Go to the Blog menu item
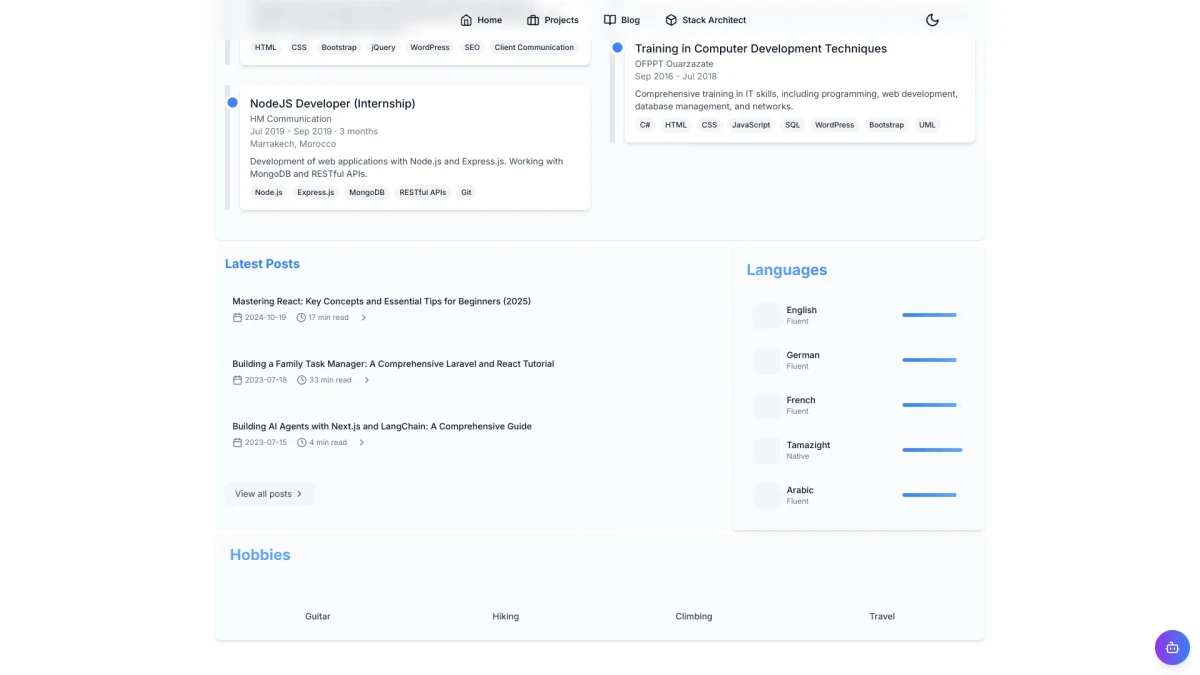1200x675 pixels. click(630, 20)
